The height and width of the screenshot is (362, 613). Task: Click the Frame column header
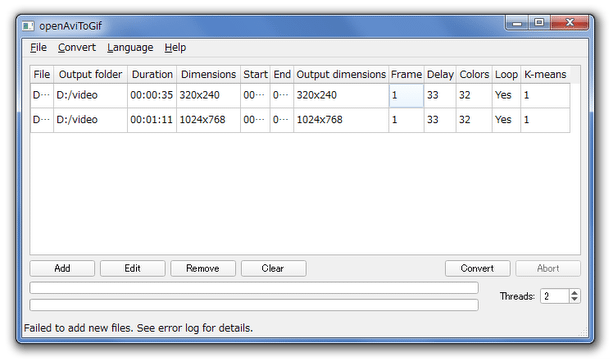pyautogui.click(x=406, y=74)
